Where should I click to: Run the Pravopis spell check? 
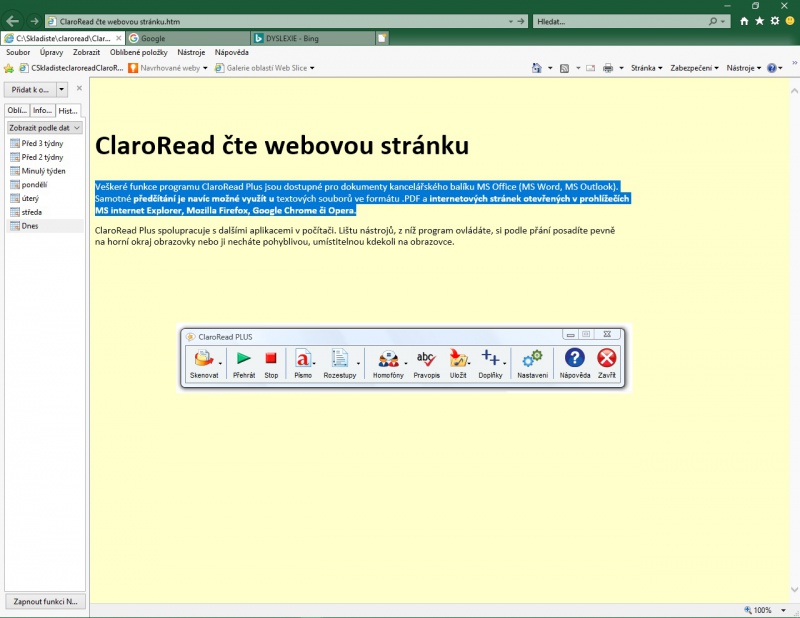(426, 359)
